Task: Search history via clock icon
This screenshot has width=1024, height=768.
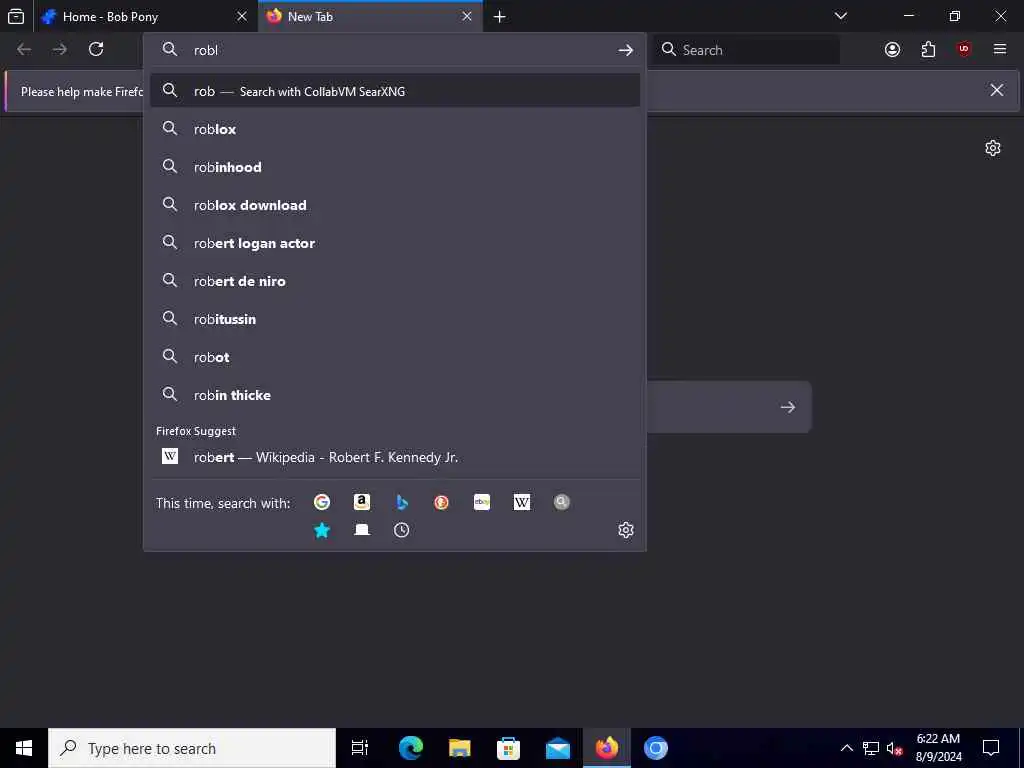Action: [x=402, y=530]
